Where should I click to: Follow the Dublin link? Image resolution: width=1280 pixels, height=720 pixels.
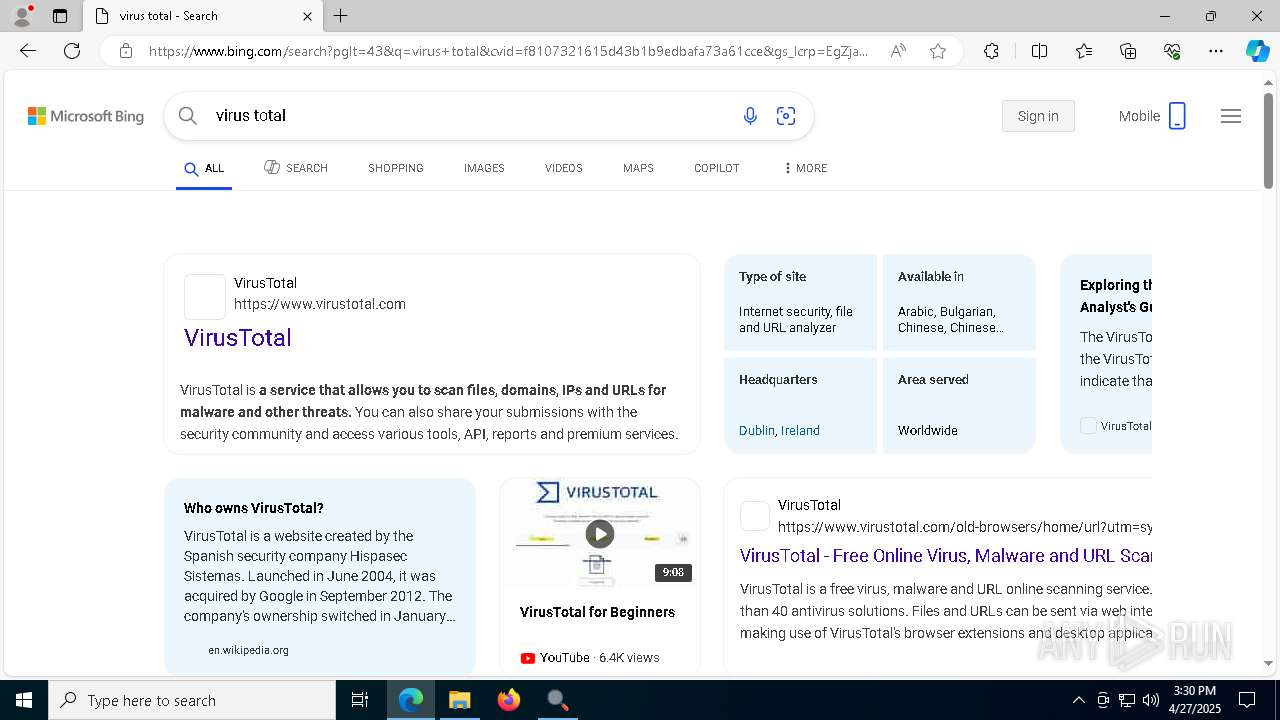757,431
